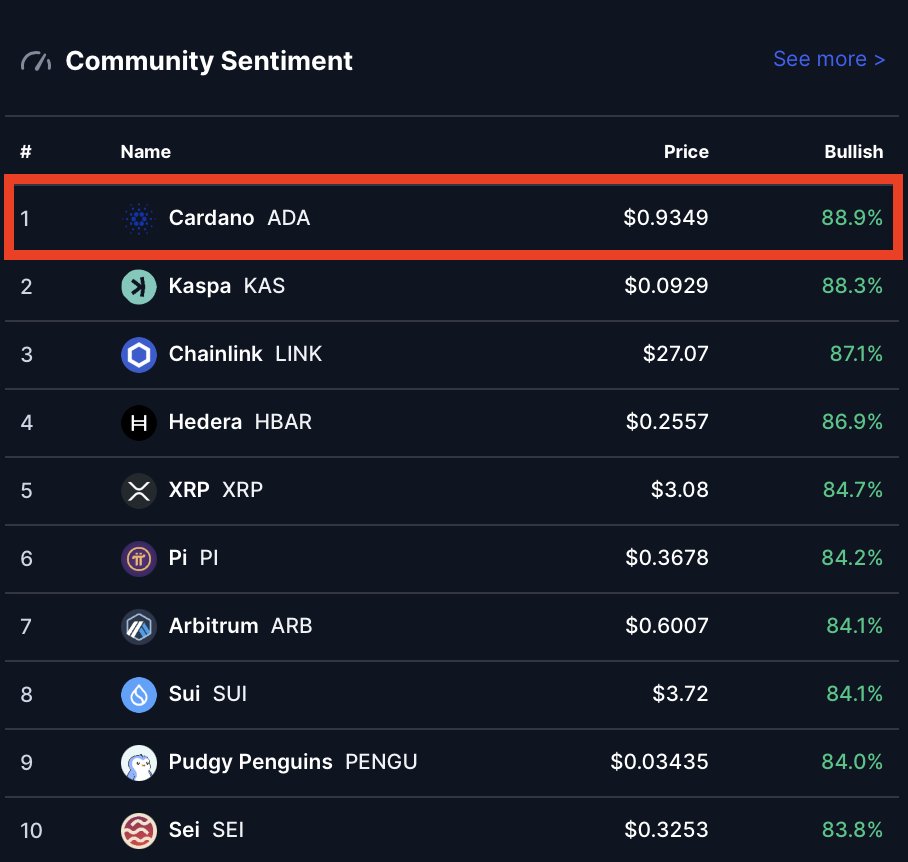Select the ARB ticker text

pos(292,626)
